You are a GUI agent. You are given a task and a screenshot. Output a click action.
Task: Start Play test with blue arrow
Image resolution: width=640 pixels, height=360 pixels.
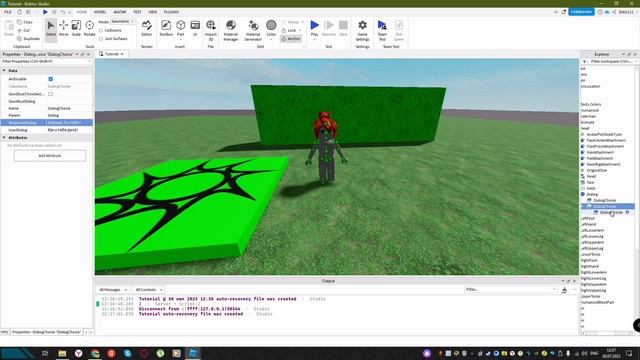coord(314,25)
